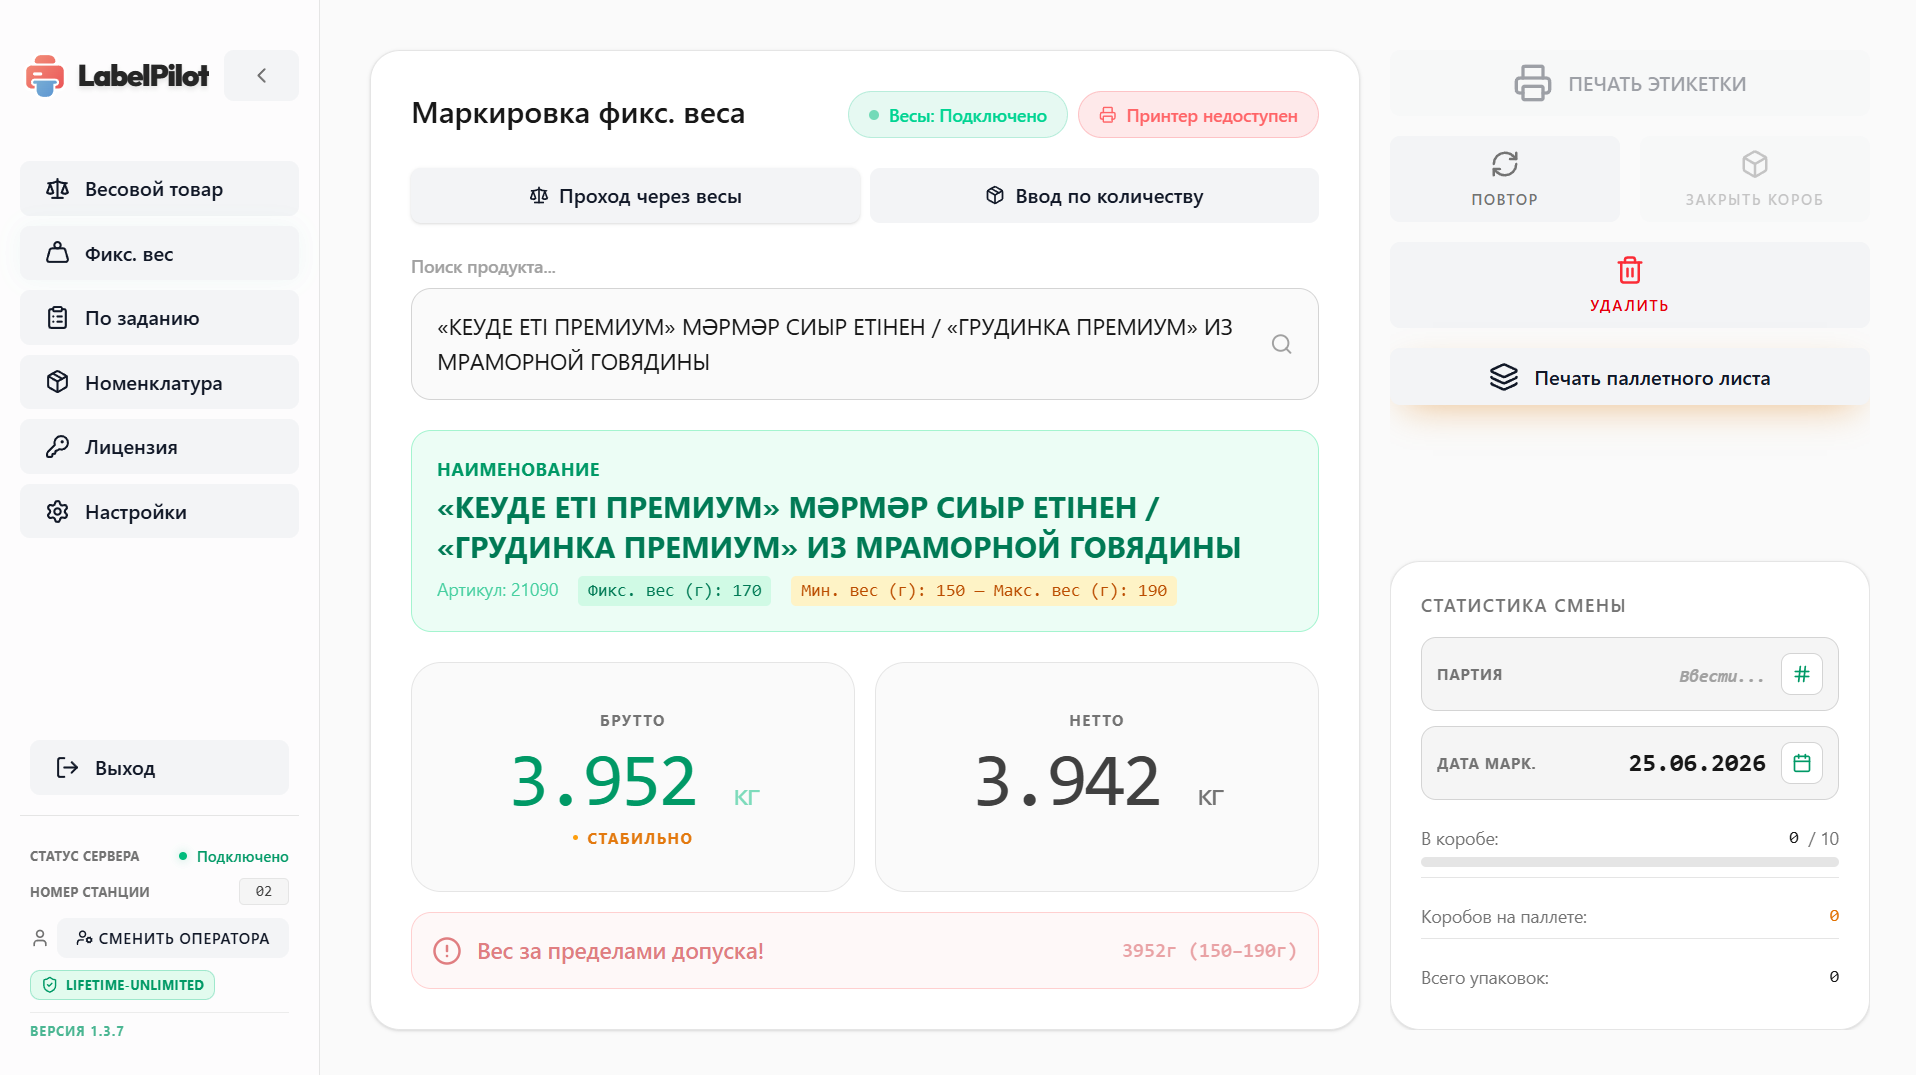Open the По заданию section
Viewport: 1916px width, 1075px height.
(159, 318)
